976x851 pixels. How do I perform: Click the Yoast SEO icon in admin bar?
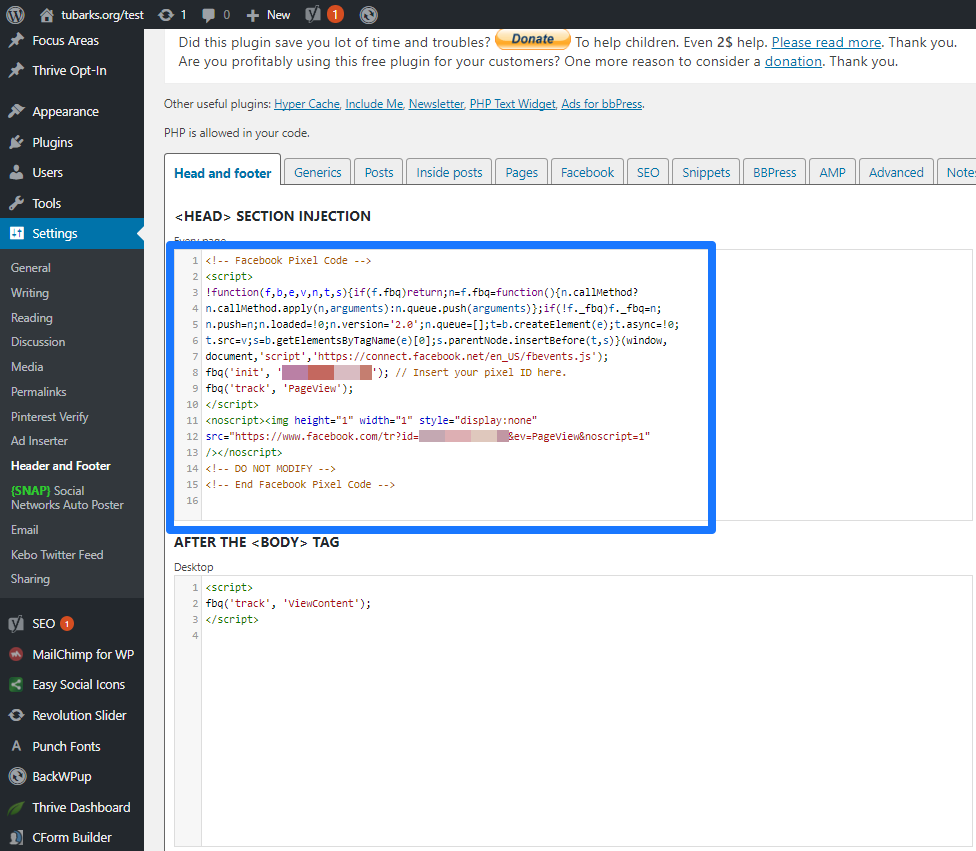tap(311, 15)
